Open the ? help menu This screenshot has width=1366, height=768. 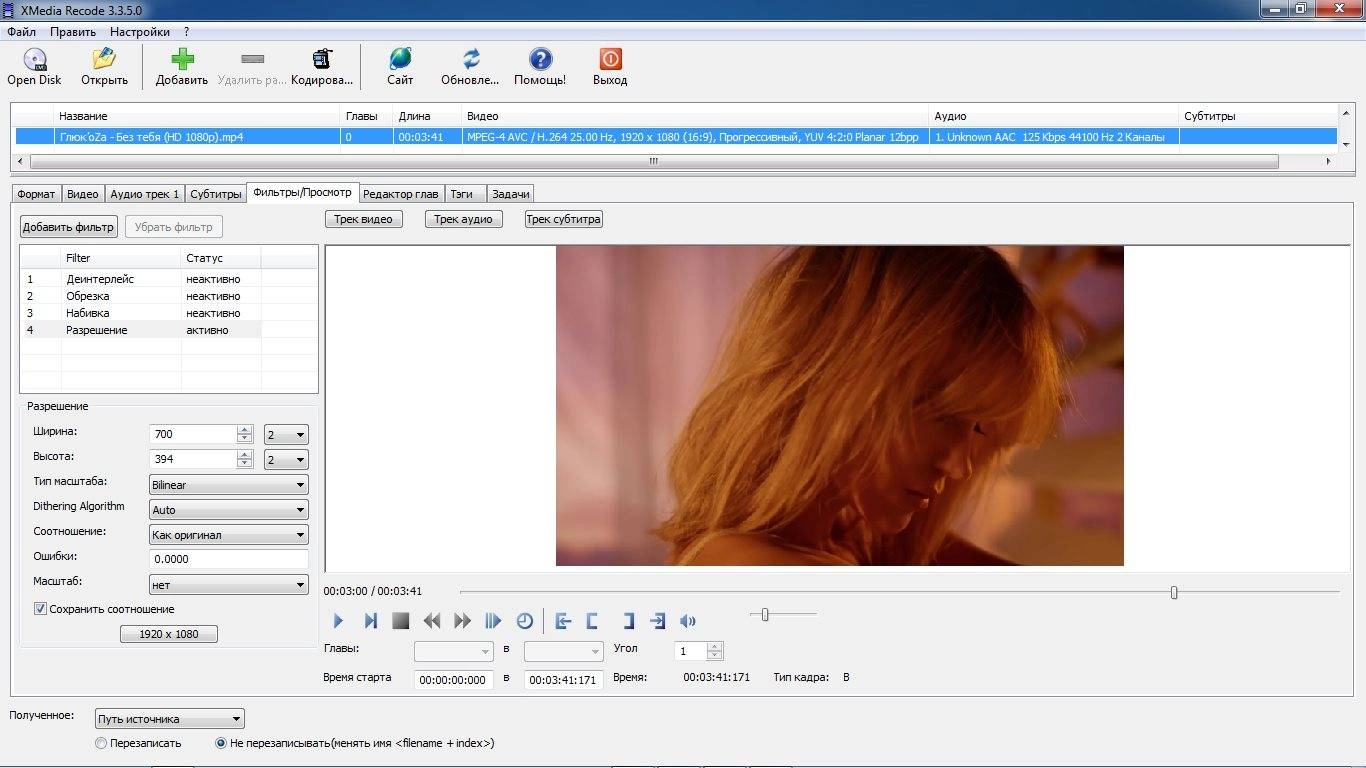[x=186, y=32]
